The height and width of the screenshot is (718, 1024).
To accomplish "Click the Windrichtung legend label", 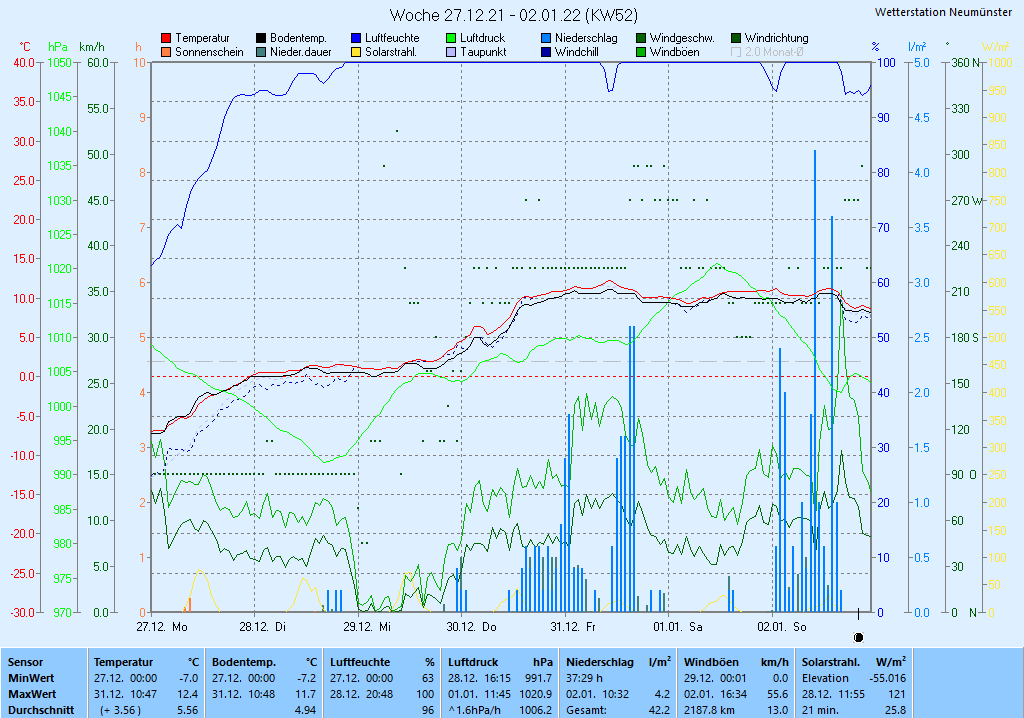I will click(776, 39).
